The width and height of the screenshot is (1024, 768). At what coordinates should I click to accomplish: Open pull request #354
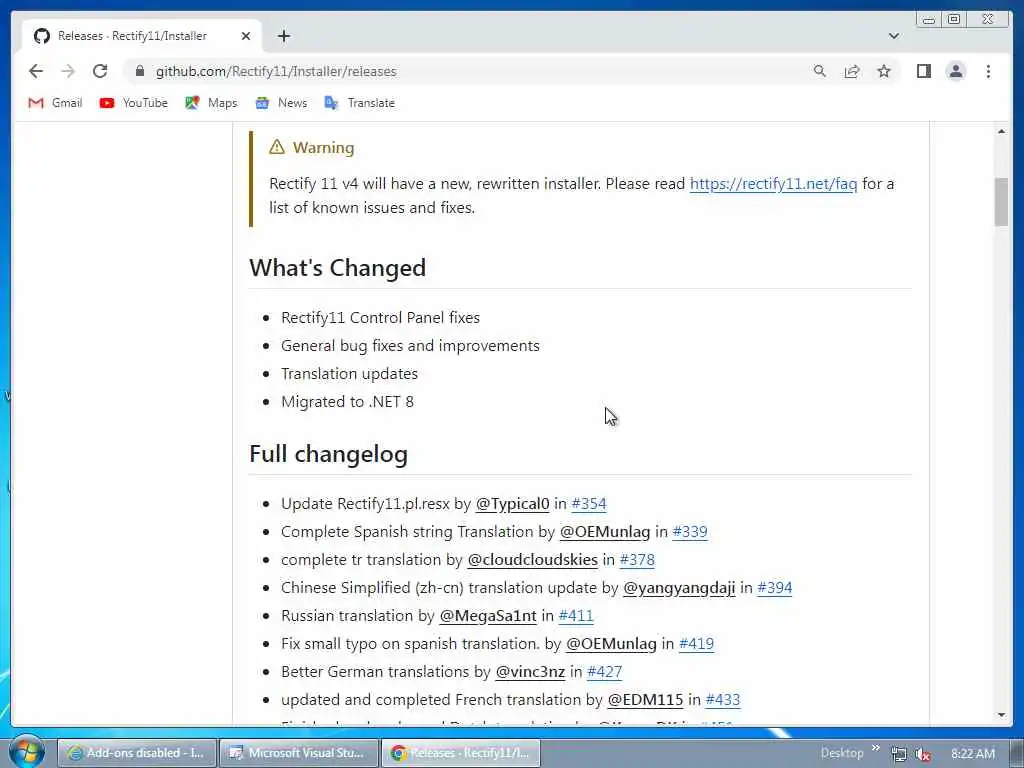coord(588,504)
